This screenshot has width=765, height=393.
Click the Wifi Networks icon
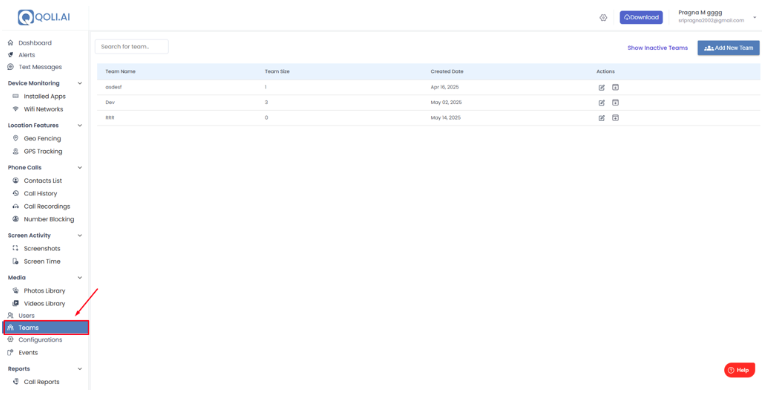[x=16, y=109]
